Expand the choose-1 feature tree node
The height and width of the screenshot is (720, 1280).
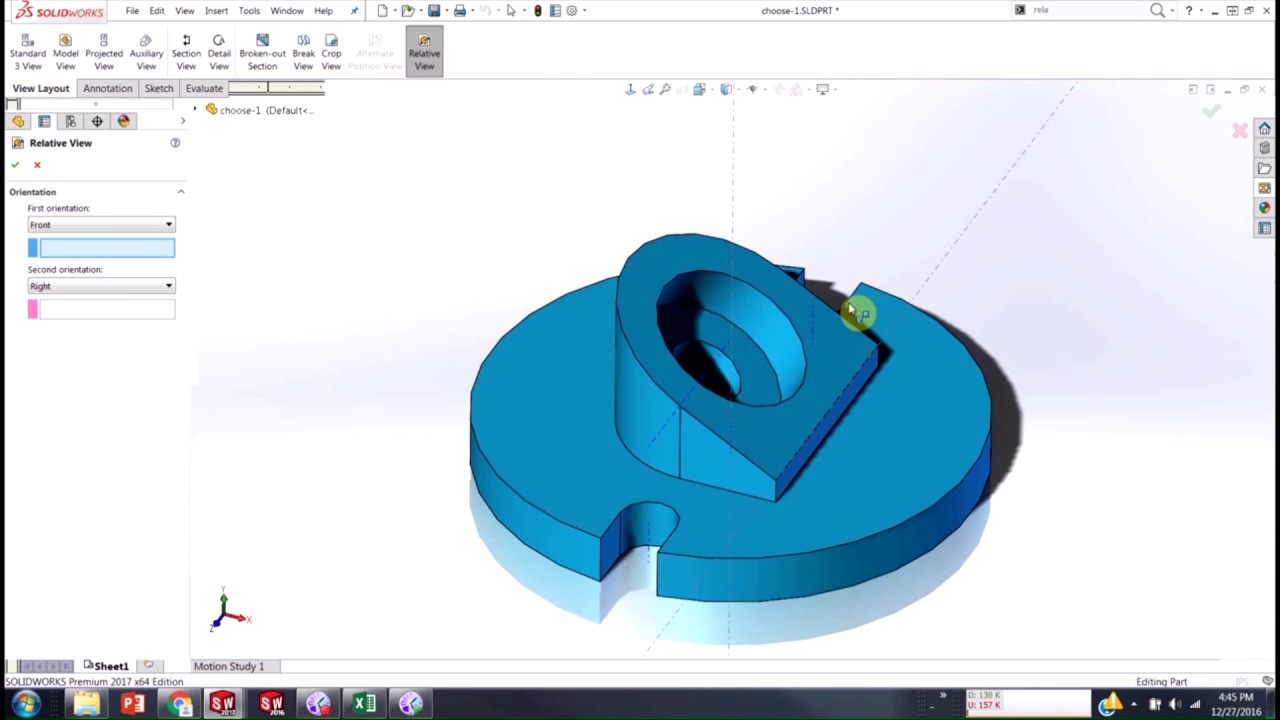tap(195, 109)
